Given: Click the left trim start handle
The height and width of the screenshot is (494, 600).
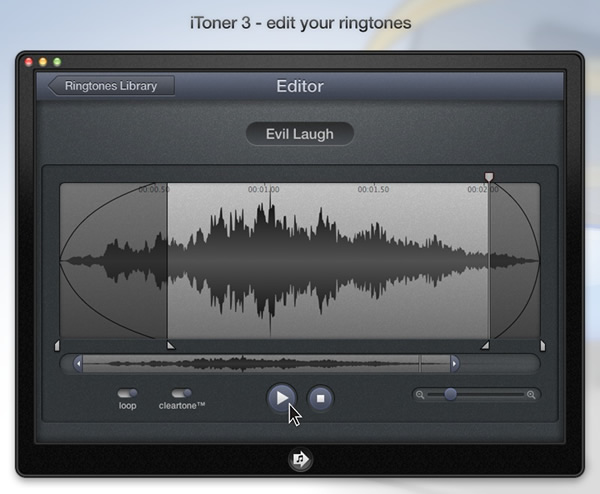Looking at the screenshot, I should pos(57,346).
